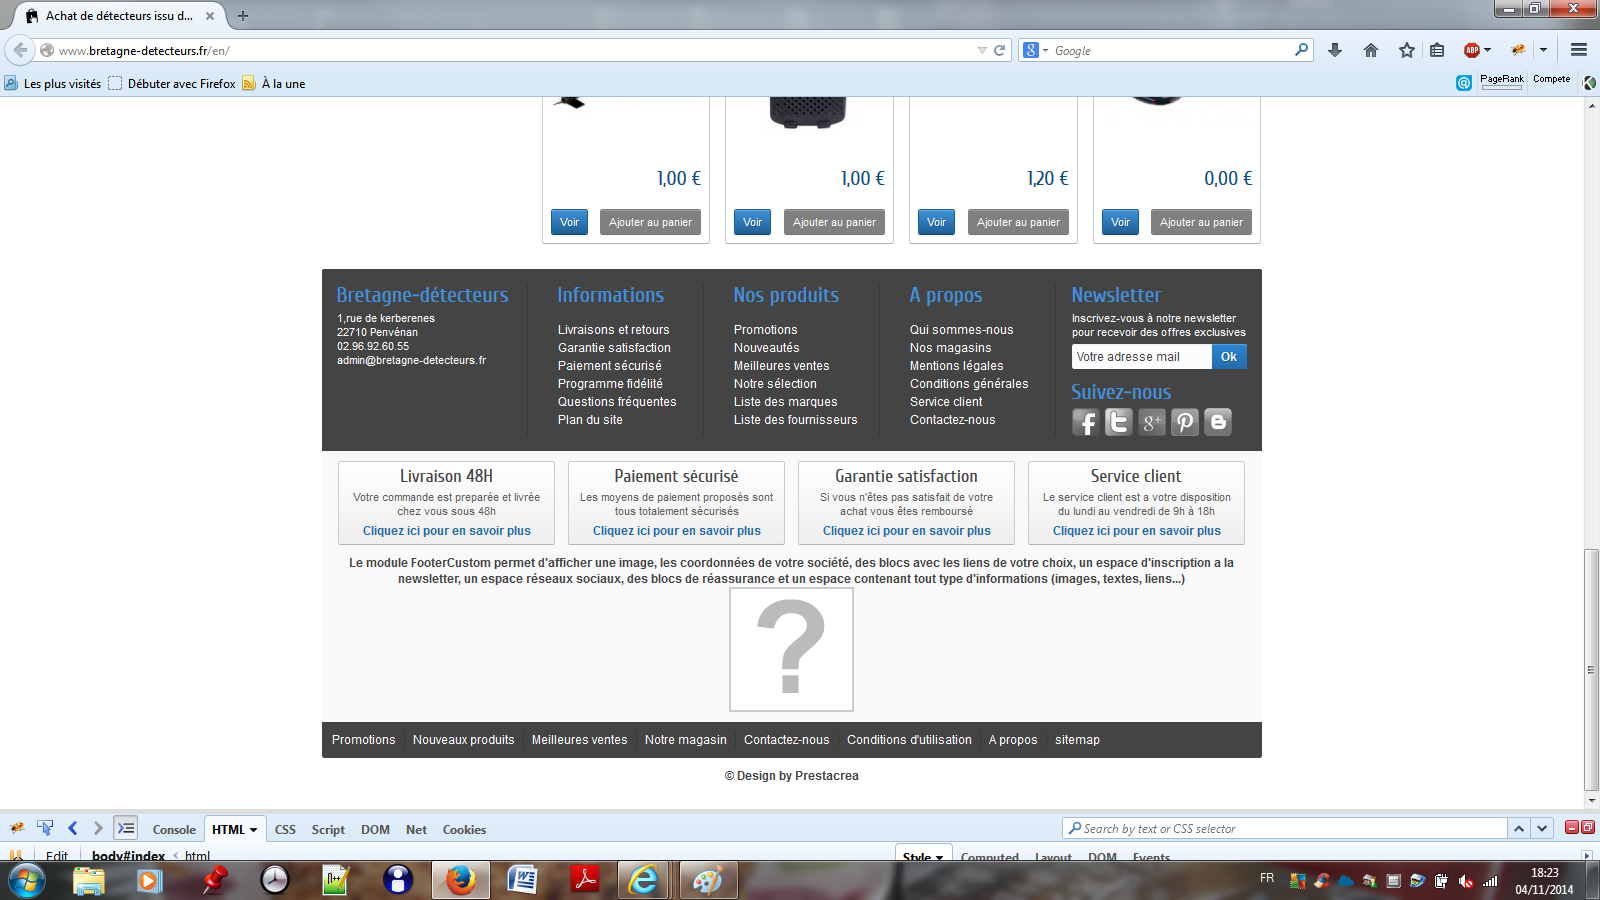Open Paint from the taskbar
Screen dimensions: 1600x900
coord(707,880)
